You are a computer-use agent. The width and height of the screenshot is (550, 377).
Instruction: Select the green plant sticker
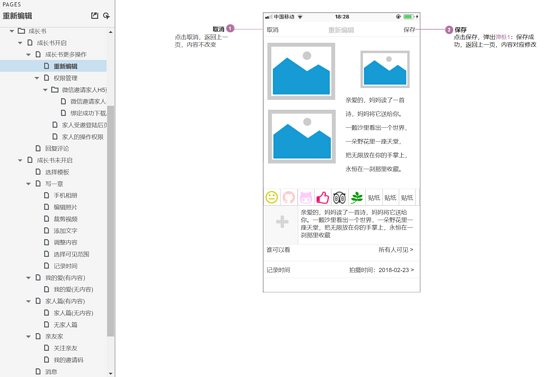click(x=356, y=197)
